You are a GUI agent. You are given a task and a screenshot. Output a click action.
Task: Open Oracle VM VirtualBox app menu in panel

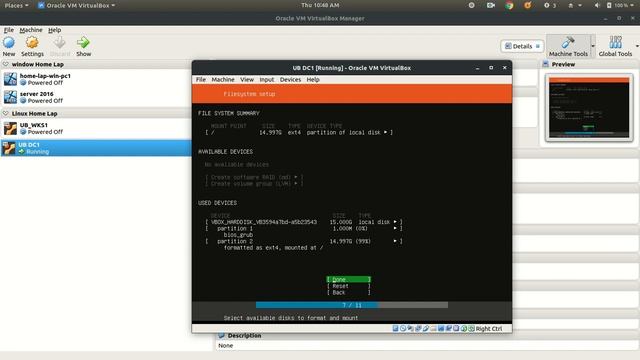(x=76, y=5)
